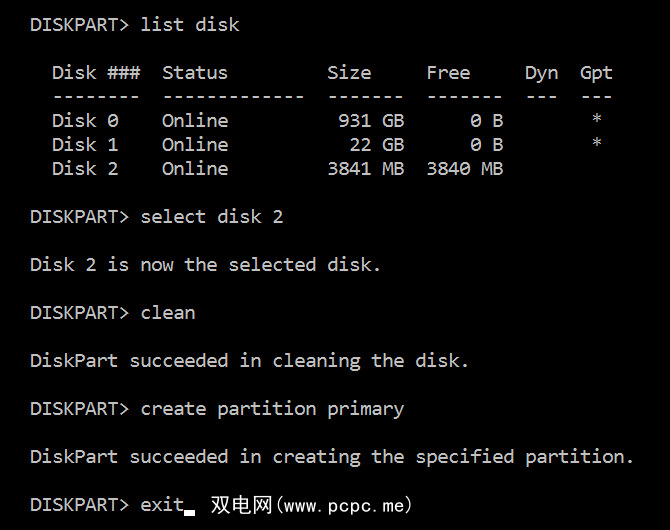670x530 pixels.
Task: Click the partition creation success message
Action: pos(332,456)
